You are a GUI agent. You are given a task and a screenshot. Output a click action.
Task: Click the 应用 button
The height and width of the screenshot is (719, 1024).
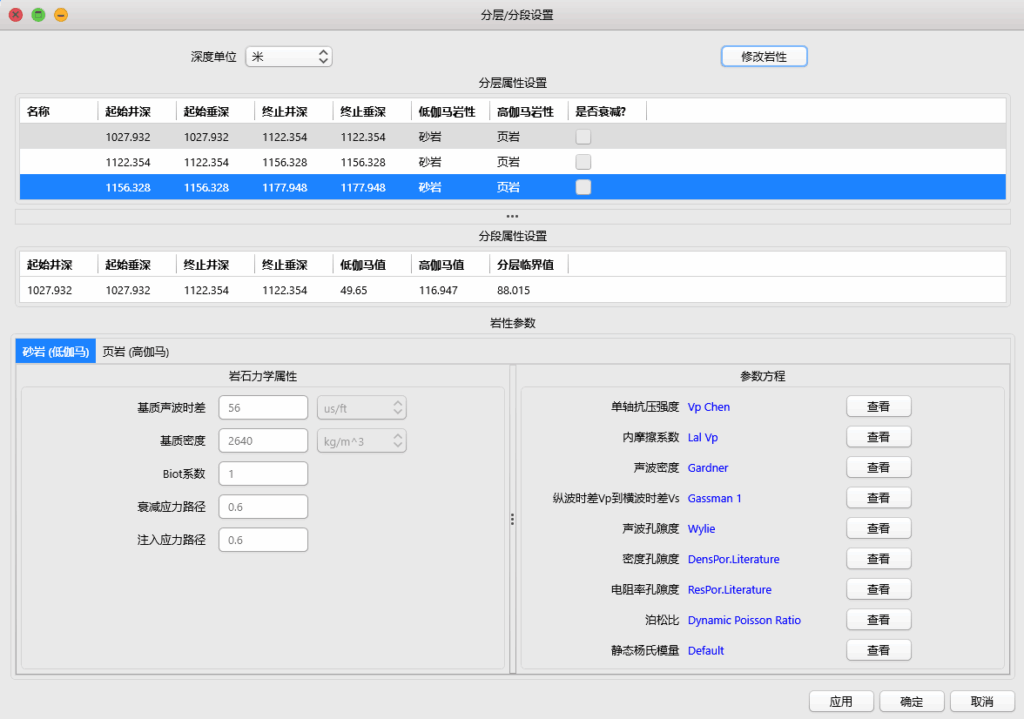(x=841, y=701)
